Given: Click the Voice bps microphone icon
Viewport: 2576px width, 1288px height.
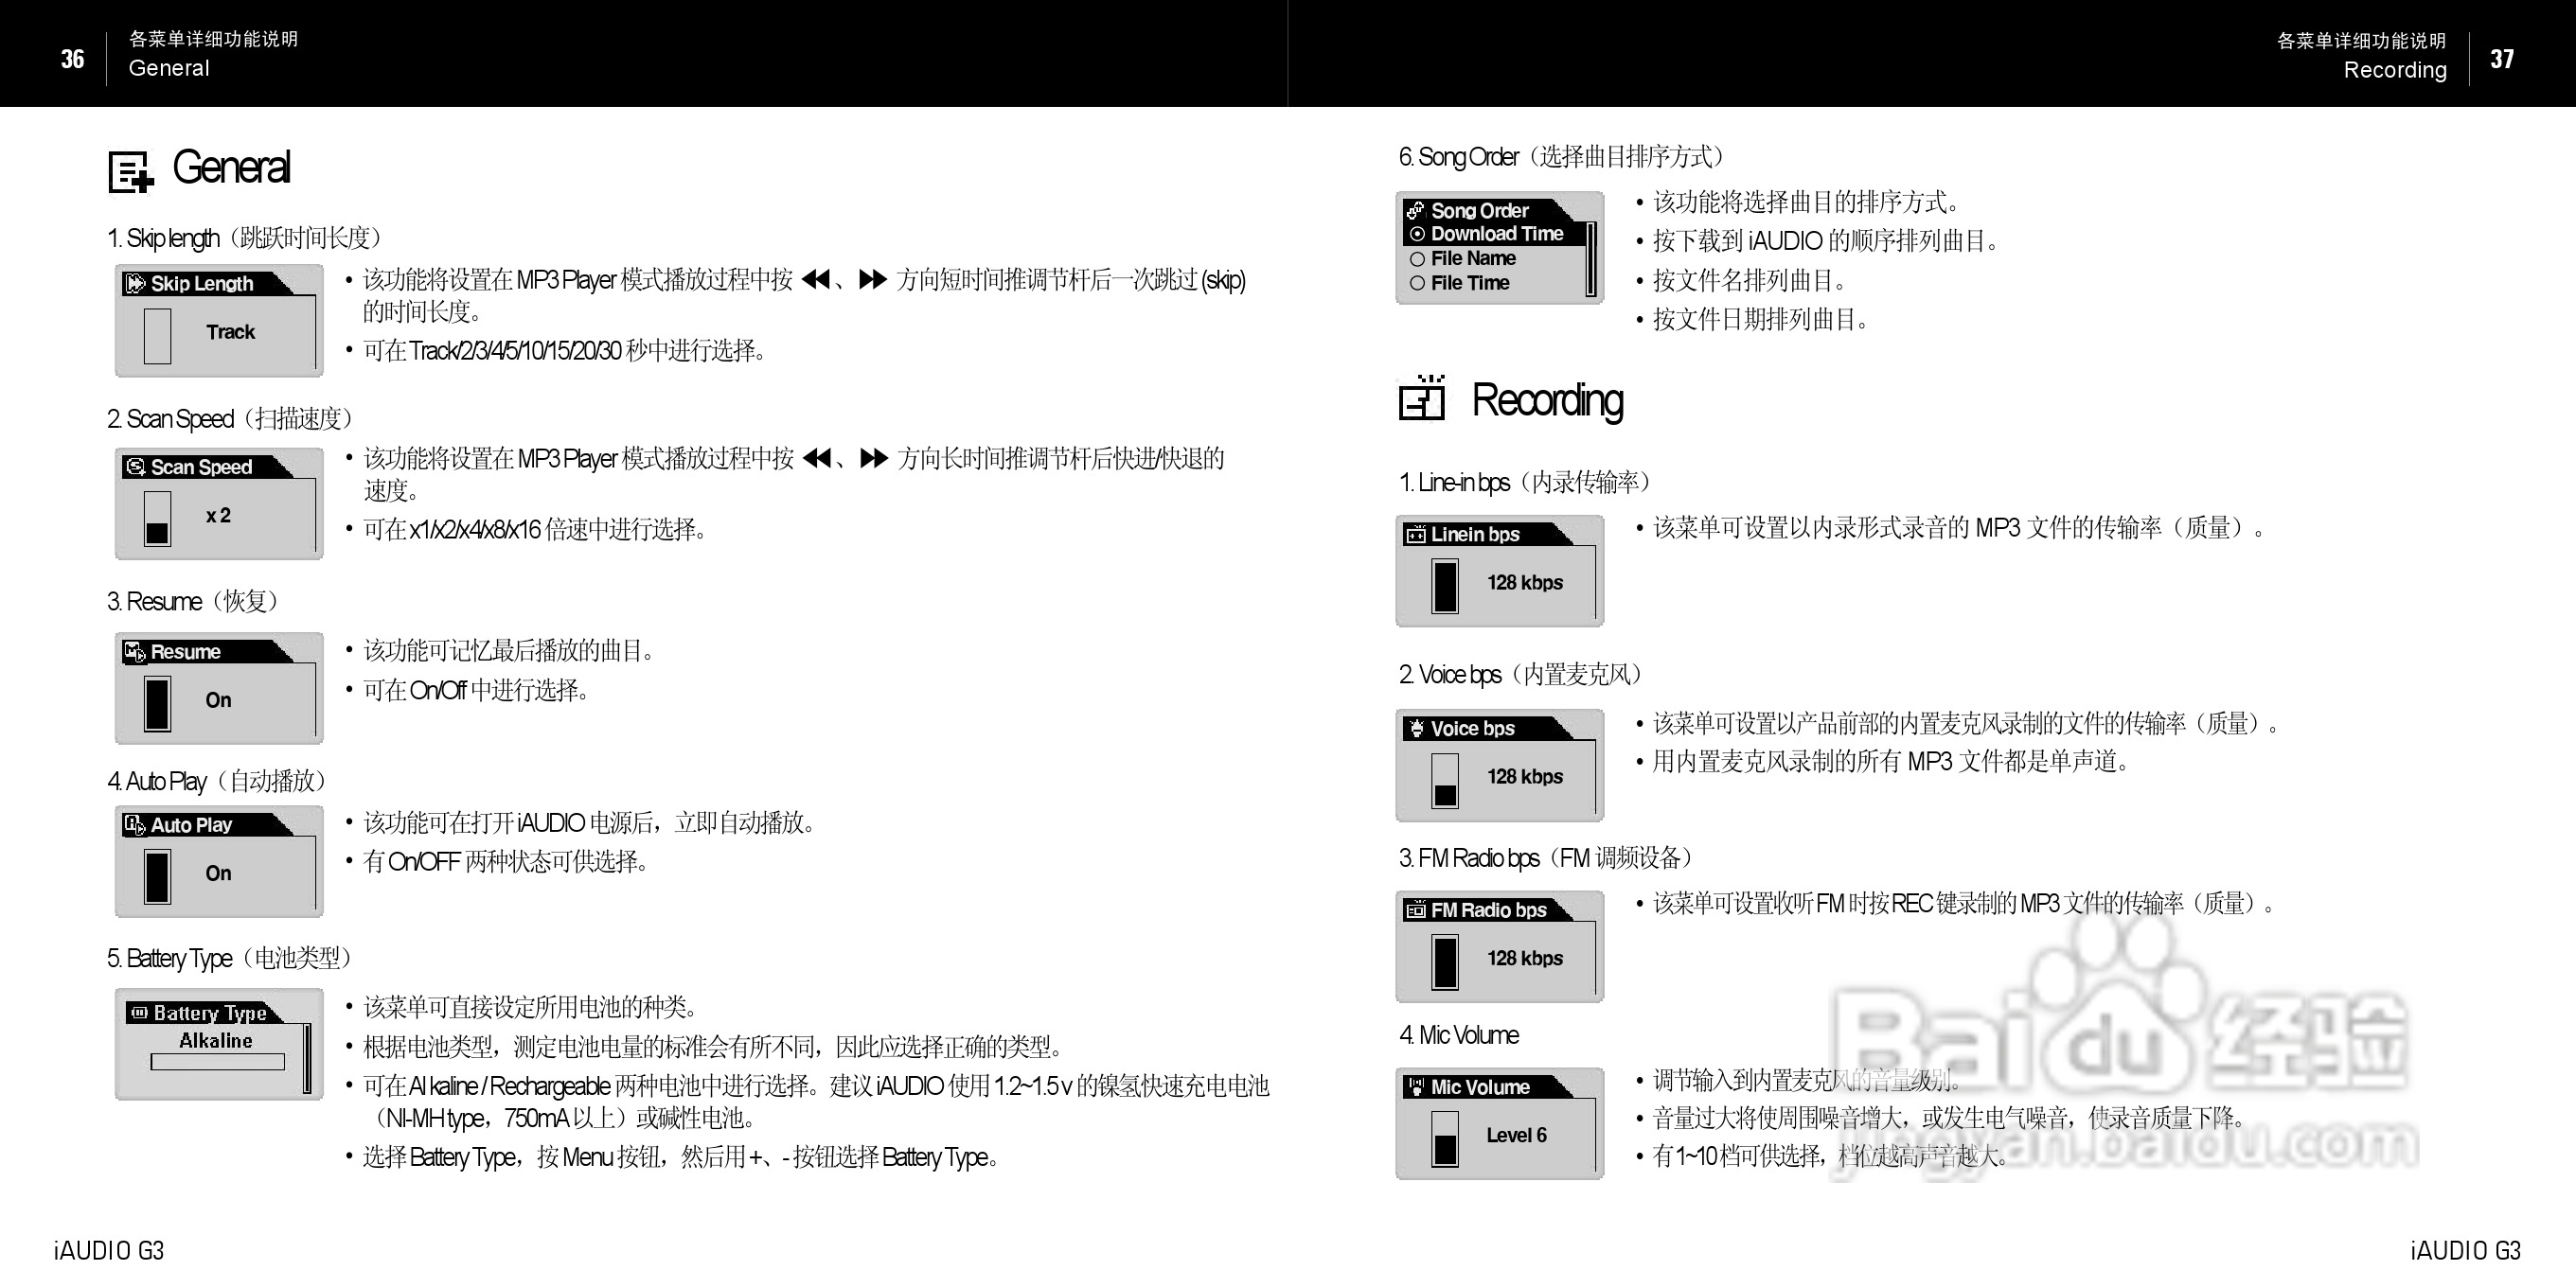Looking at the screenshot, I should tap(1416, 728).
